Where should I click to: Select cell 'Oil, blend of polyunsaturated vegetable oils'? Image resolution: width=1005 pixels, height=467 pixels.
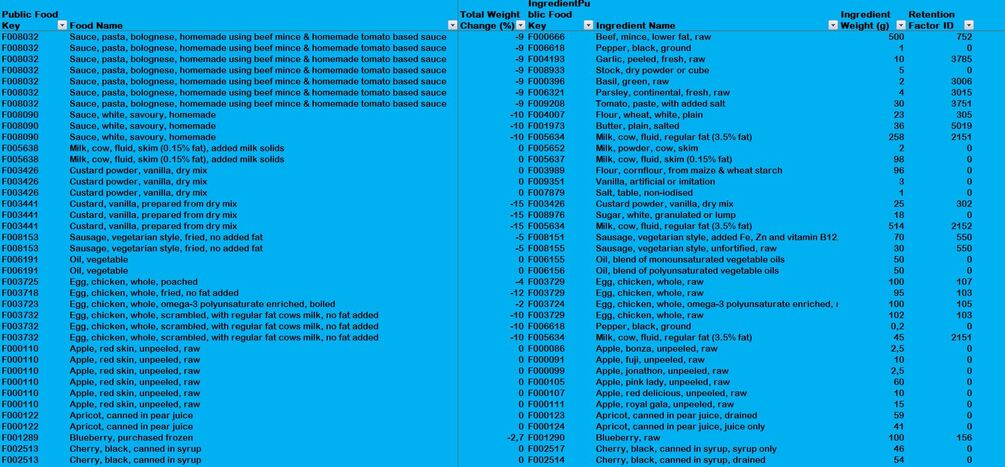click(687, 270)
